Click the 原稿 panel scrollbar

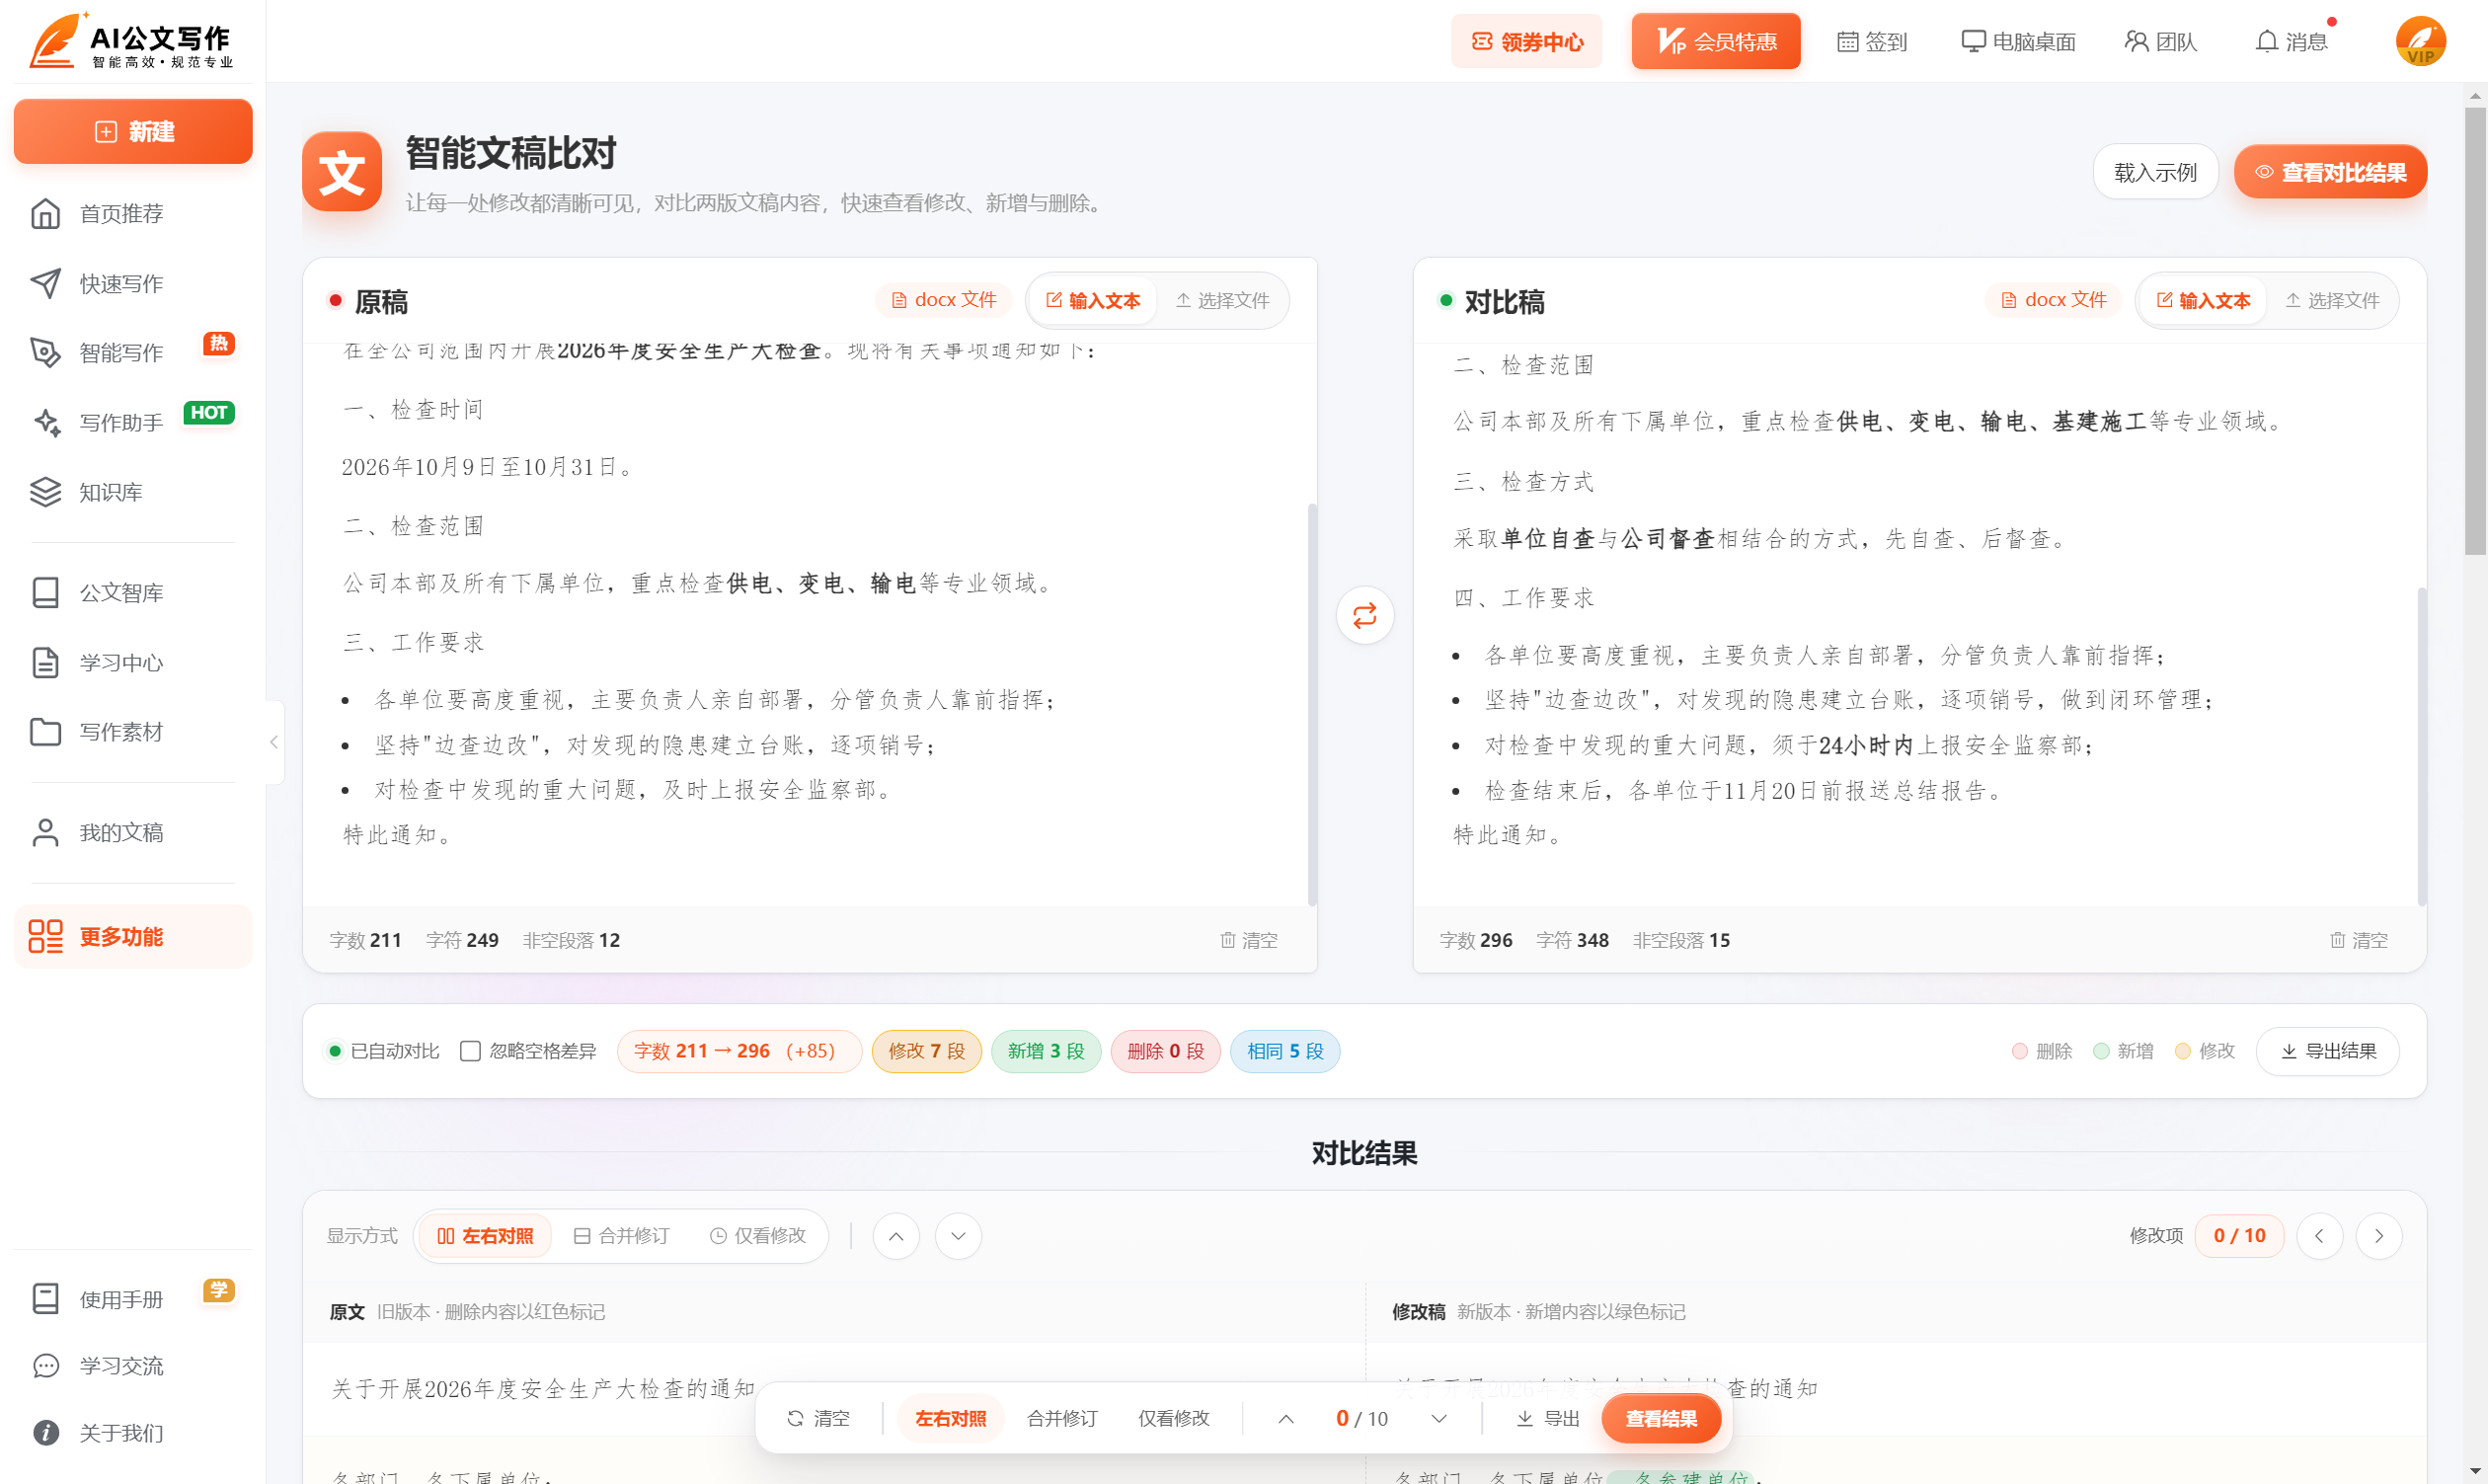click(x=1312, y=704)
